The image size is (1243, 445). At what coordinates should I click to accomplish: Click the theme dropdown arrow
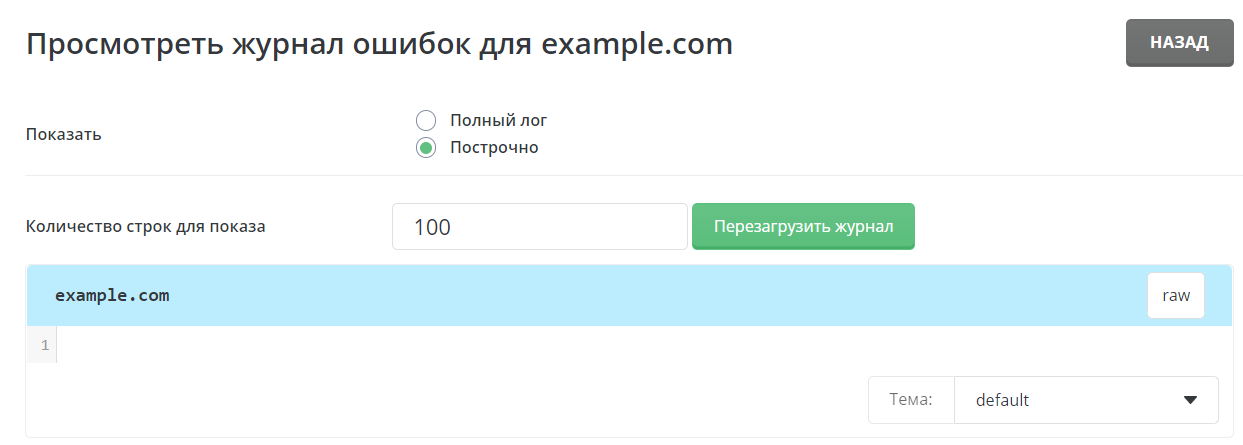coord(1190,400)
